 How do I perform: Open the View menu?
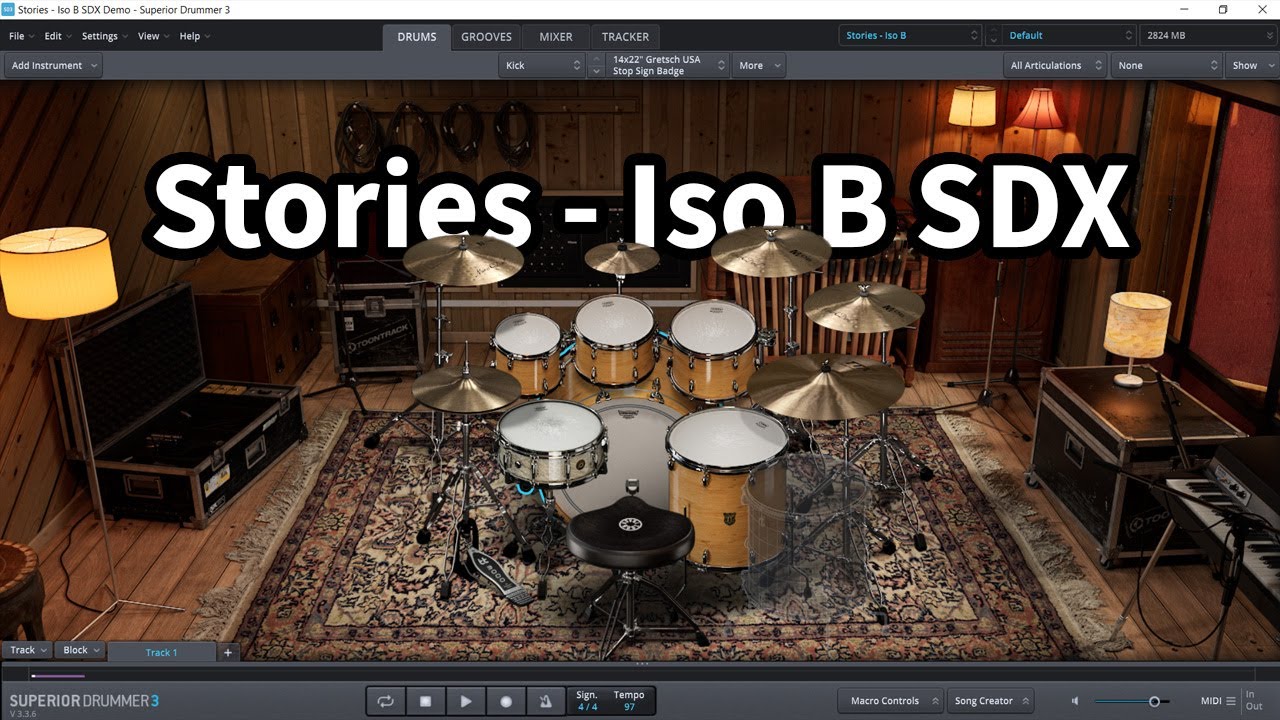pyautogui.click(x=153, y=36)
